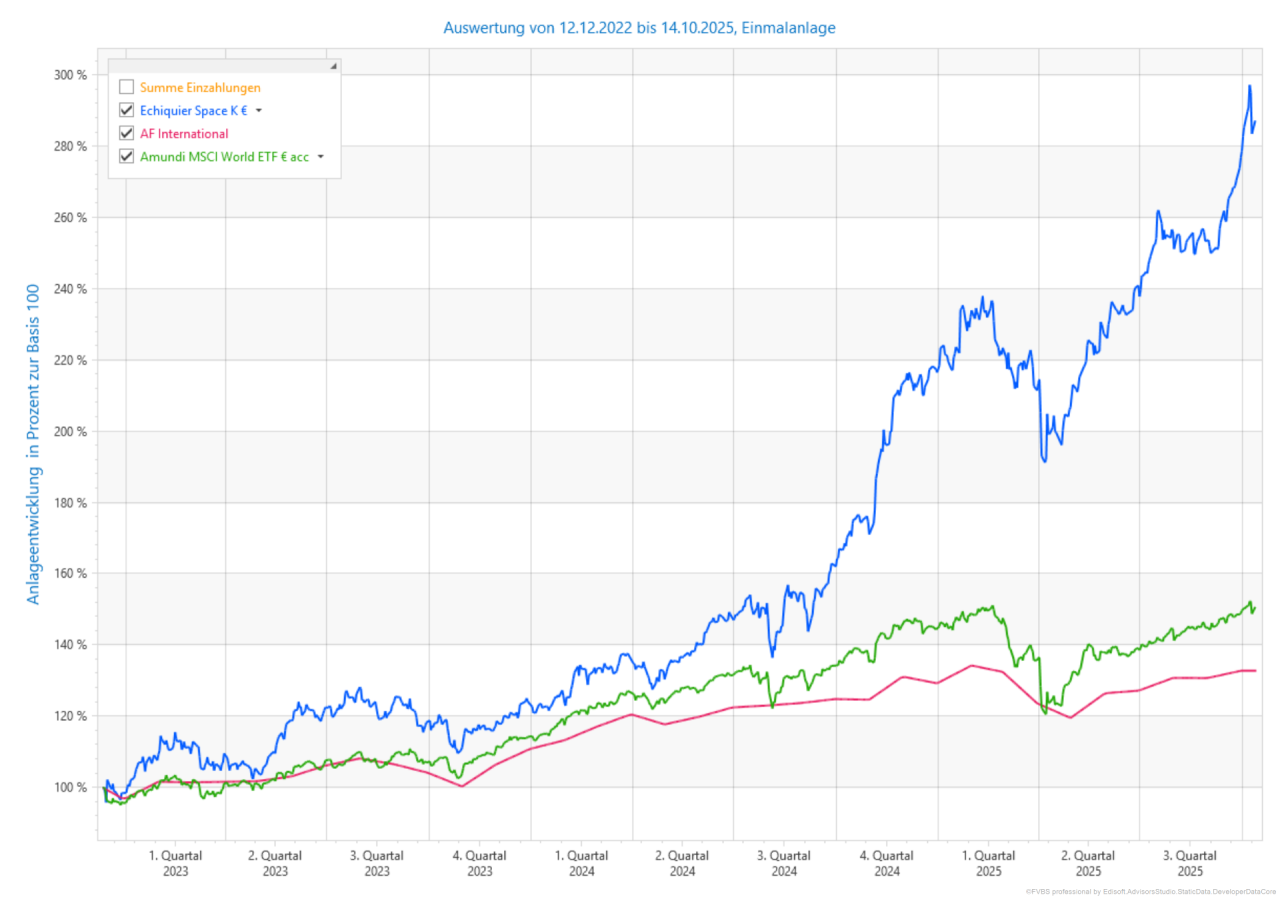Viewport: 1280px width, 897px height.
Task: Hide the AF International series via checkbox
Action: 126,133
